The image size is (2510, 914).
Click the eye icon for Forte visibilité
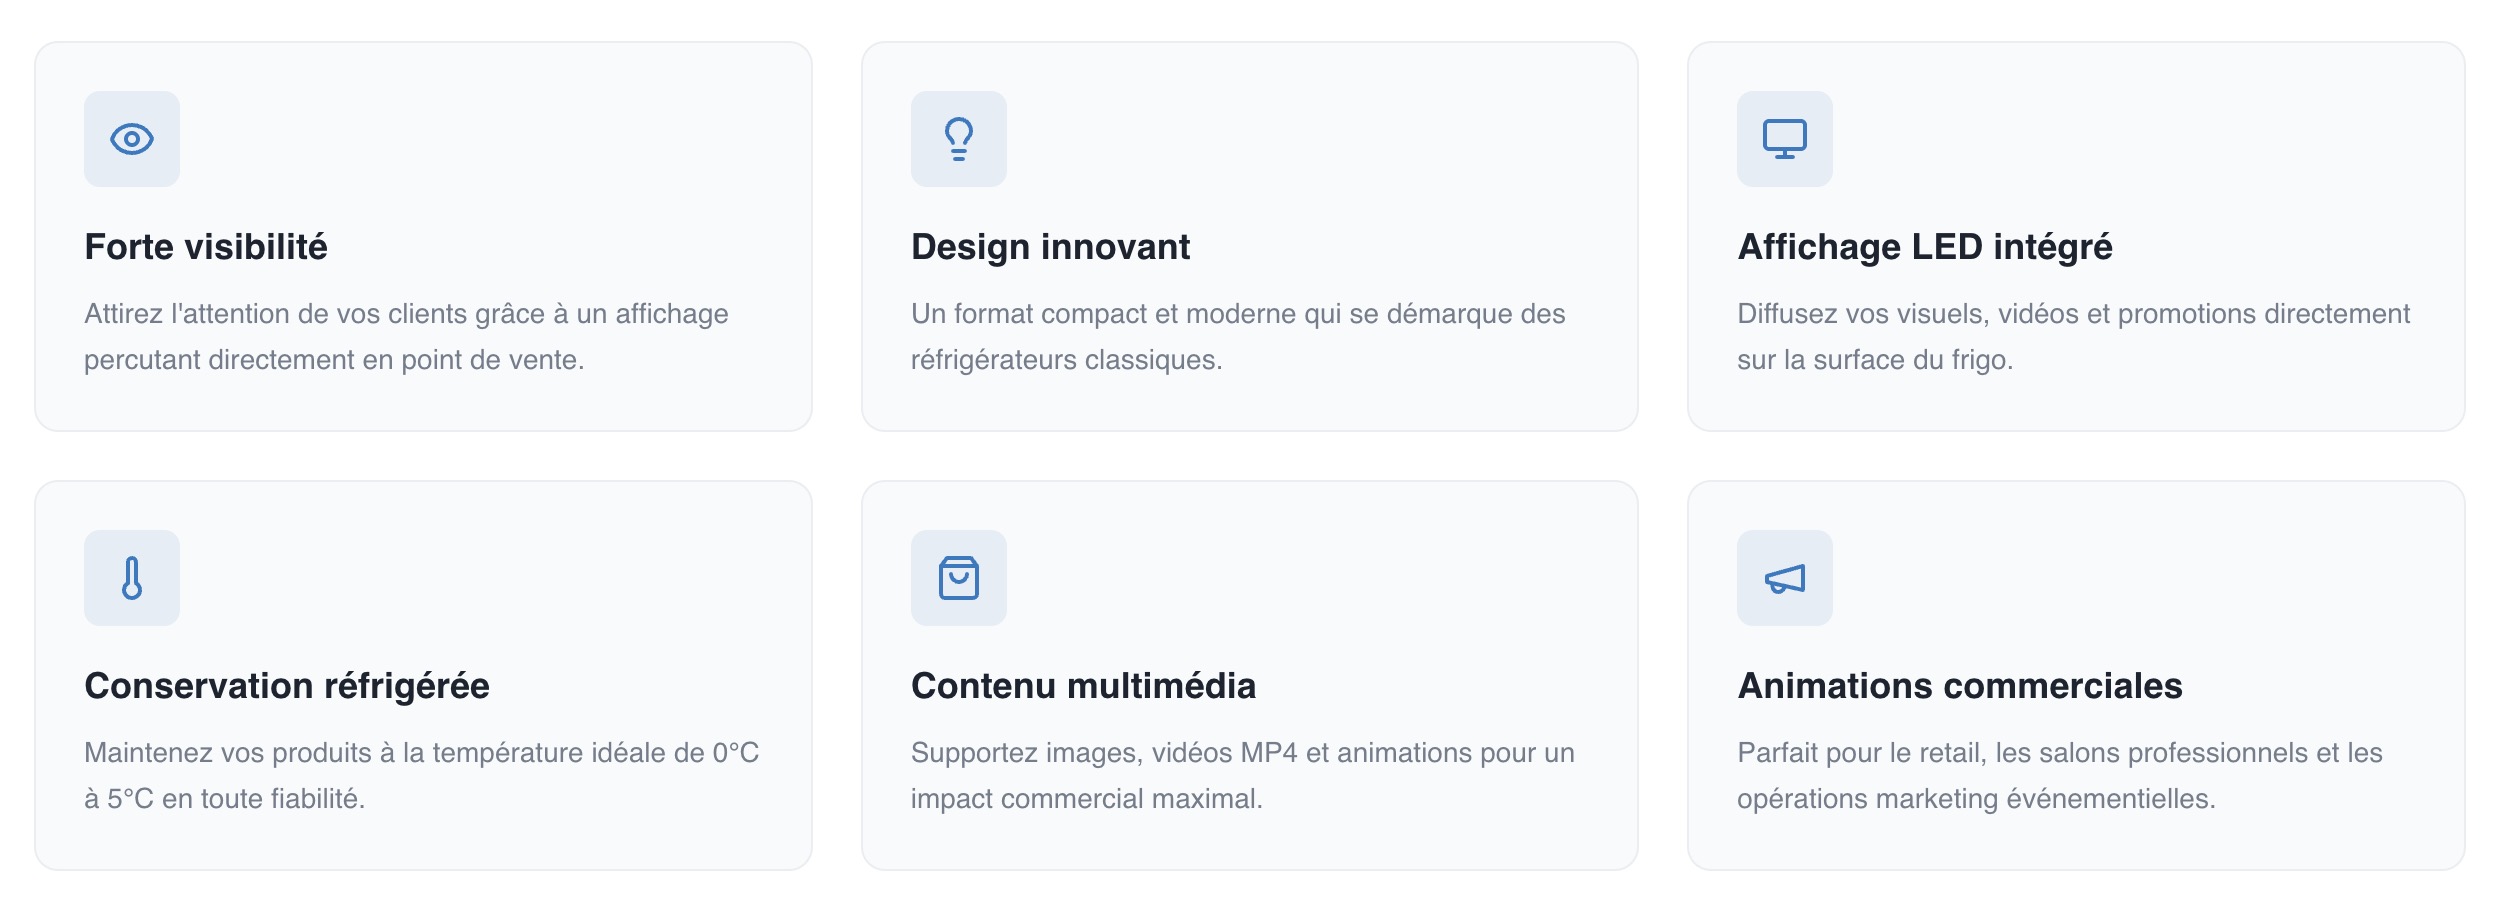pyautogui.click(x=132, y=139)
